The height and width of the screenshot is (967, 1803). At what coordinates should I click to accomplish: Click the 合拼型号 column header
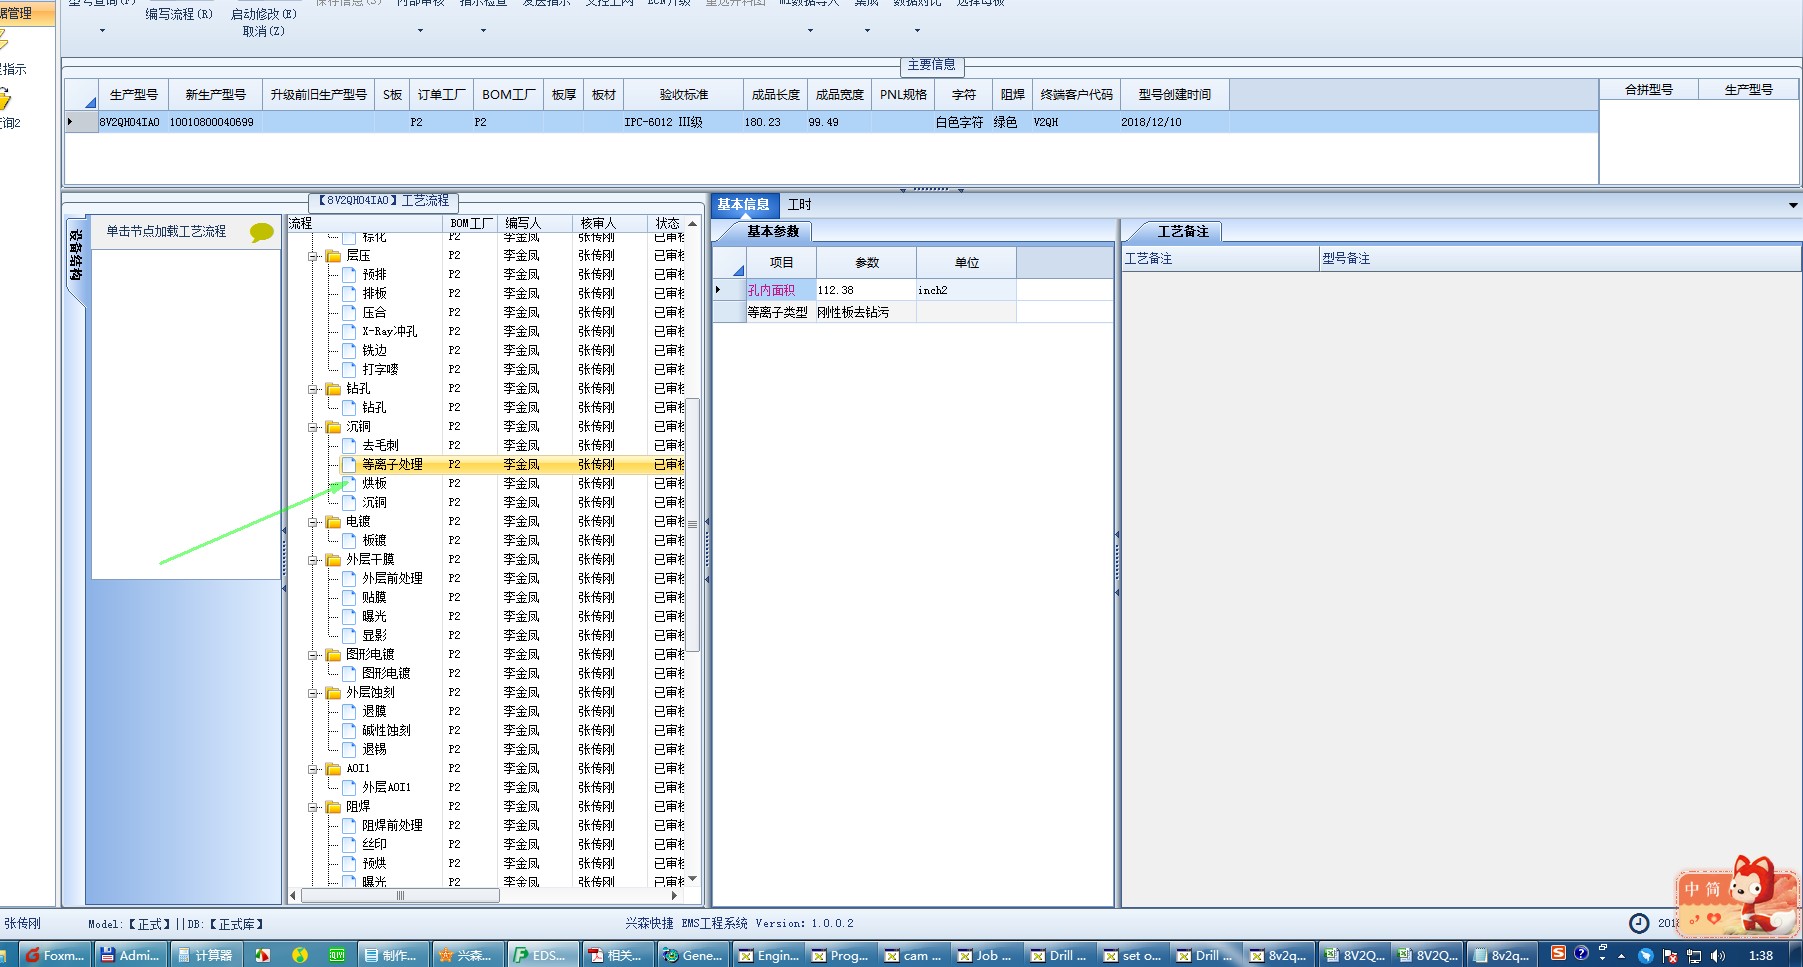[1649, 89]
